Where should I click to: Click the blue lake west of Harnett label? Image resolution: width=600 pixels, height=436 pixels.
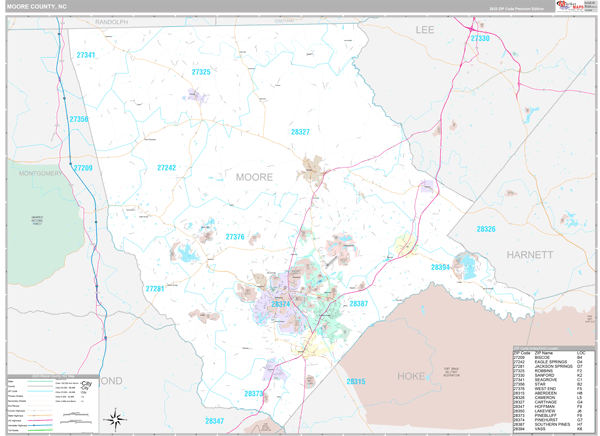465,266
